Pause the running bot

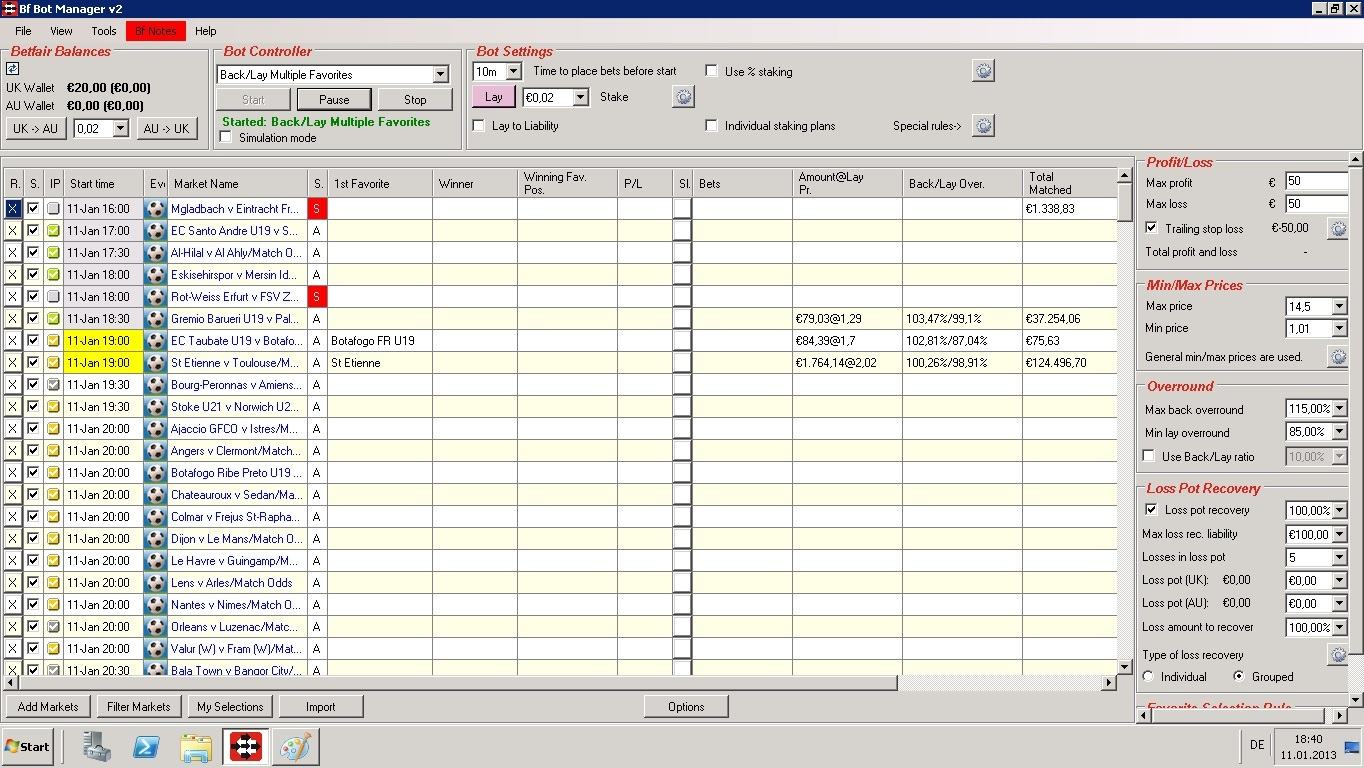(x=334, y=99)
